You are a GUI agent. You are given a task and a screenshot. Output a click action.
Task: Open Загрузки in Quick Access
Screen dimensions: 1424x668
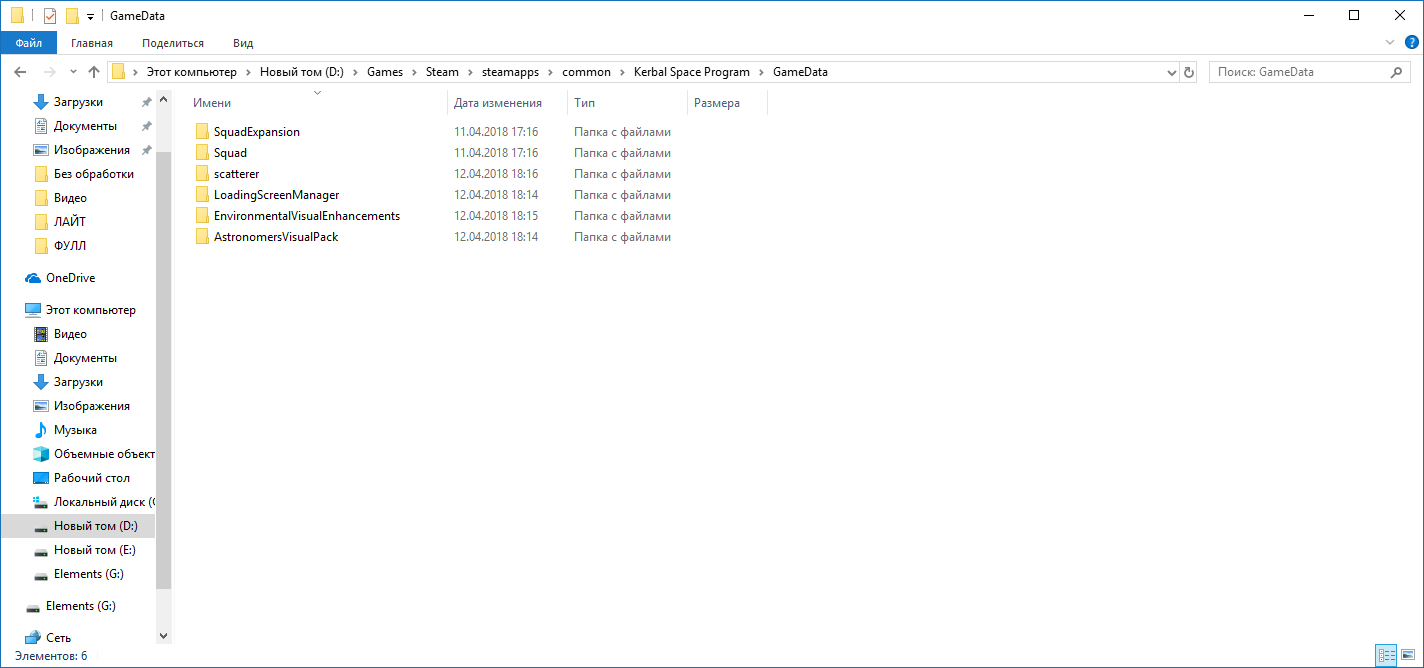tap(78, 102)
